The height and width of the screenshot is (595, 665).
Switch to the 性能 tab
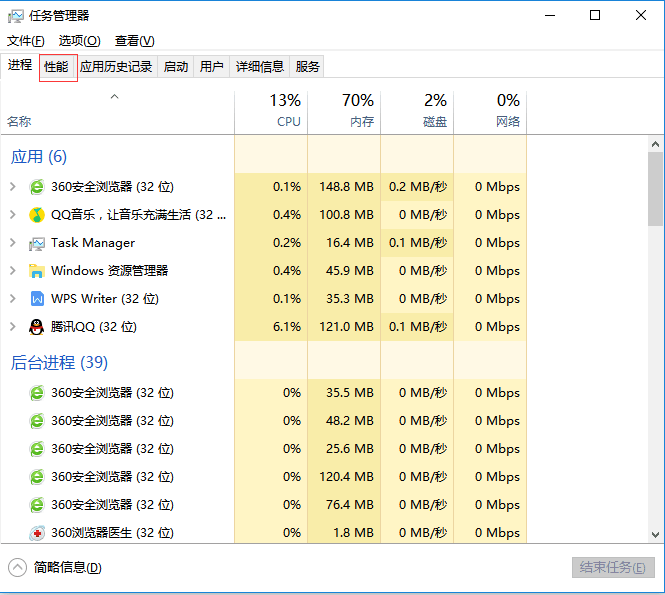tap(56, 67)
